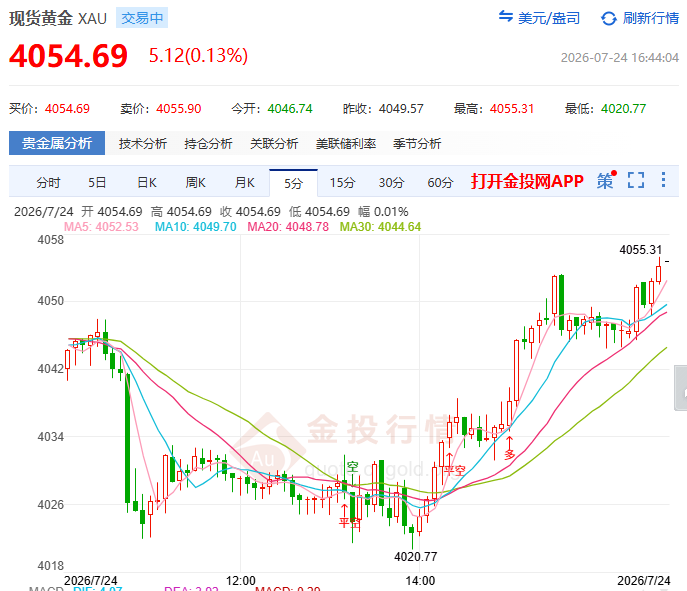Image resolution: width=687 pixels, height=591 pixels.
Task: Switch chart to 月K view
Action: [x=244, y=182]
